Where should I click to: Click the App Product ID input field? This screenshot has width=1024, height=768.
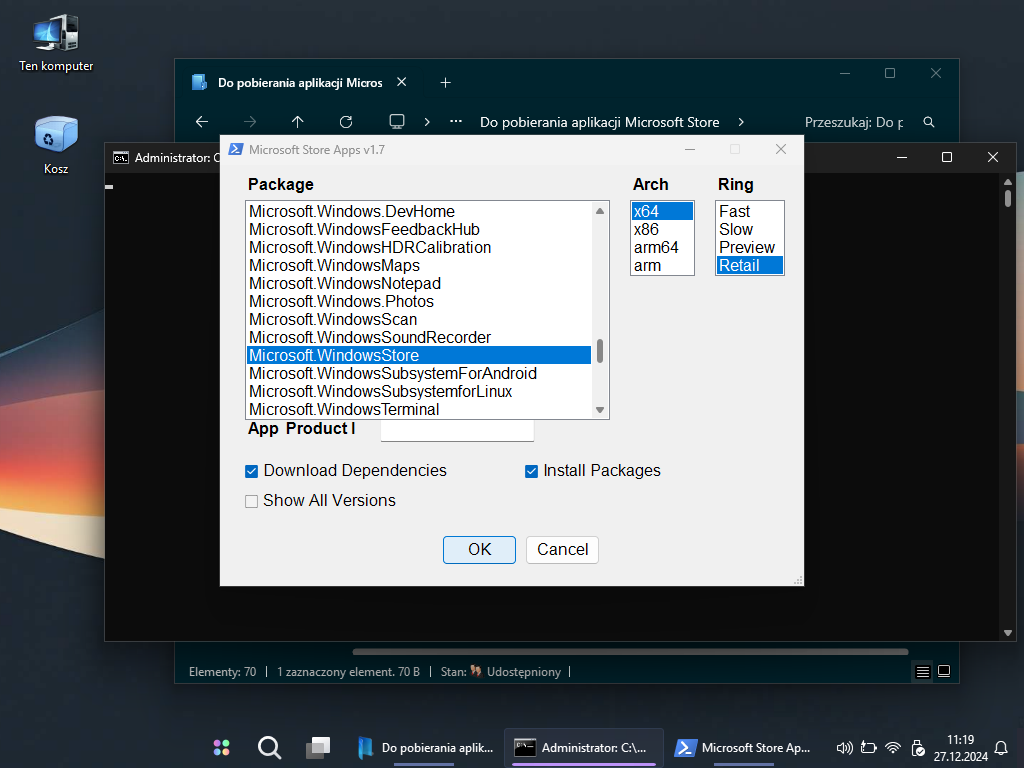tap(457, 430)
